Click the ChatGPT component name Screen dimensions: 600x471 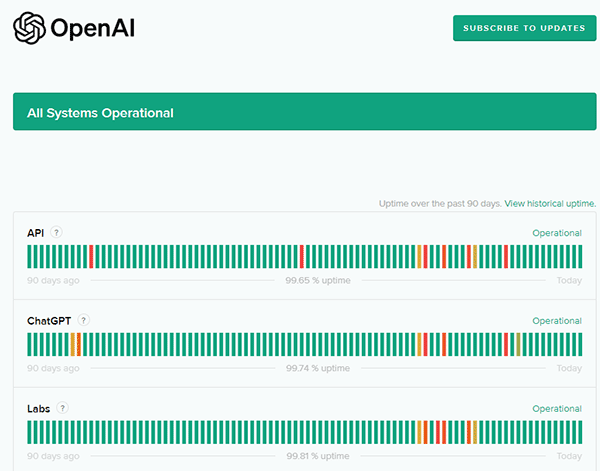coord(49,321)
